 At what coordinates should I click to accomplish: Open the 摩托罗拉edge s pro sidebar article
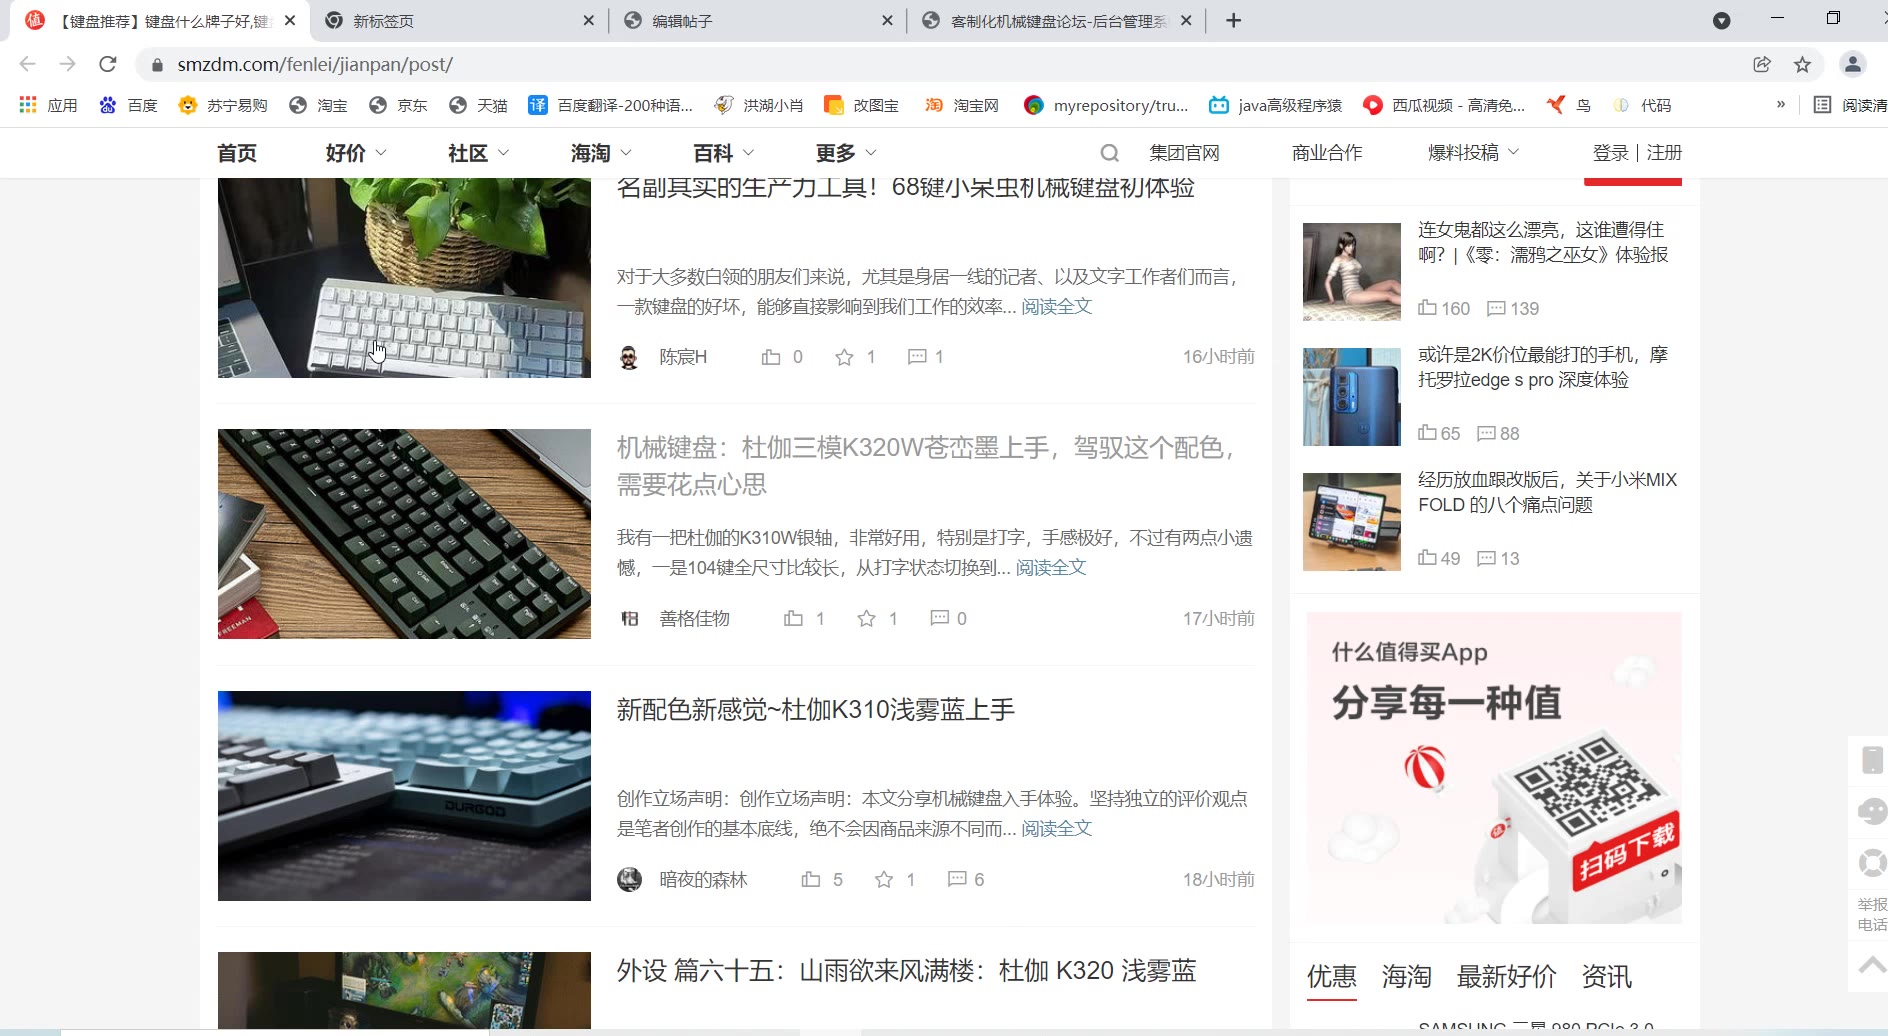tap(1543, 367)
